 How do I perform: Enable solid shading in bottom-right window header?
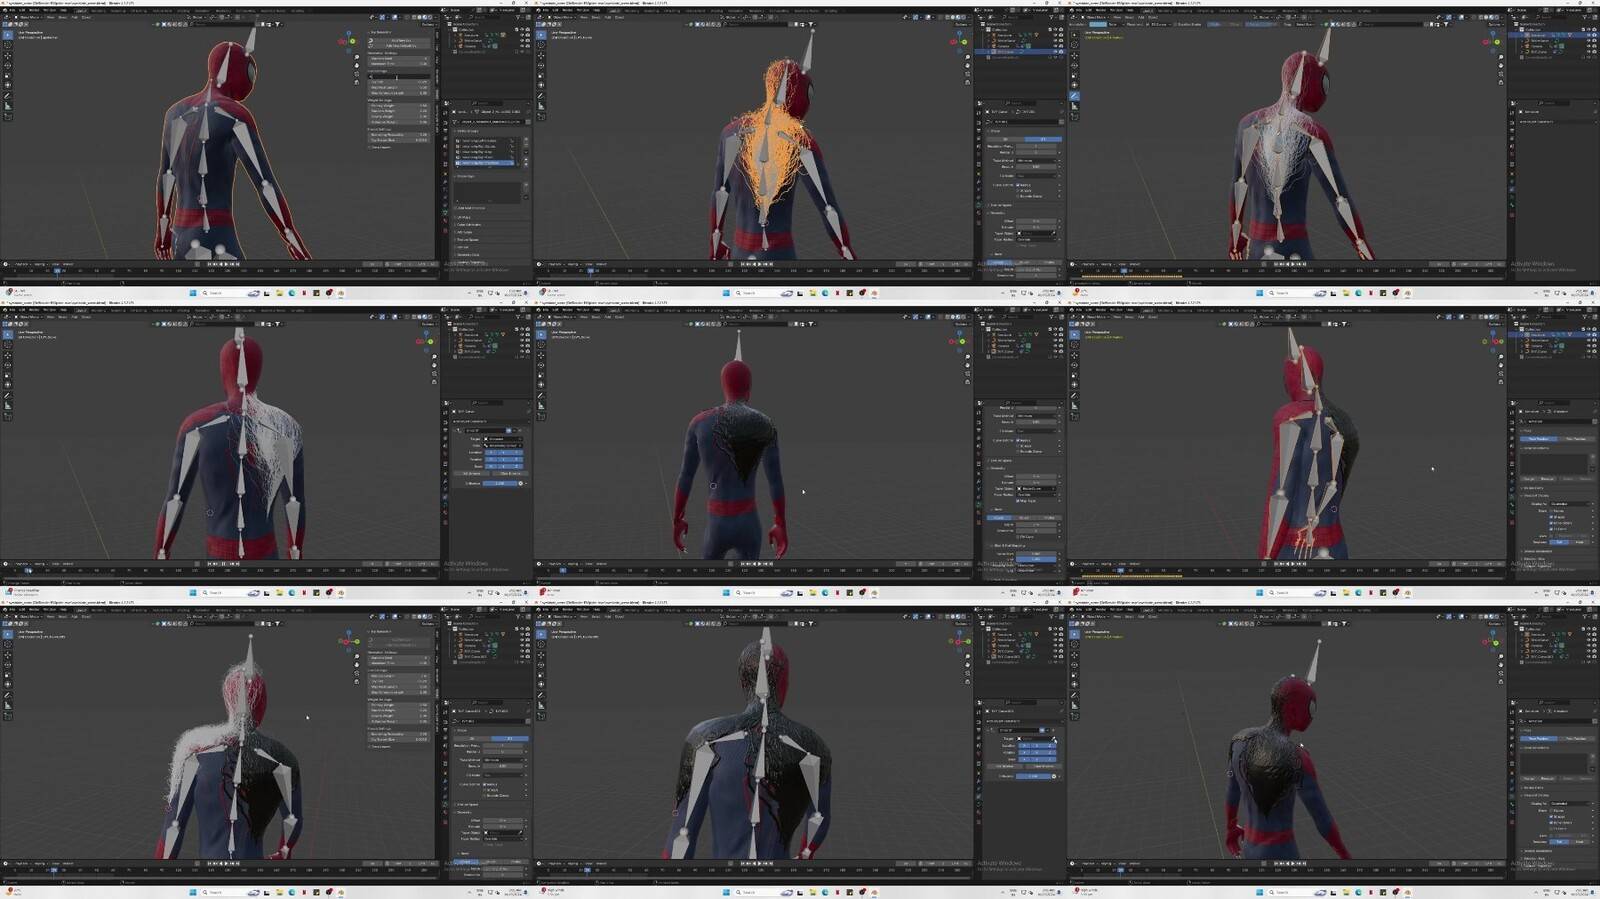[x=1486, y=616]
